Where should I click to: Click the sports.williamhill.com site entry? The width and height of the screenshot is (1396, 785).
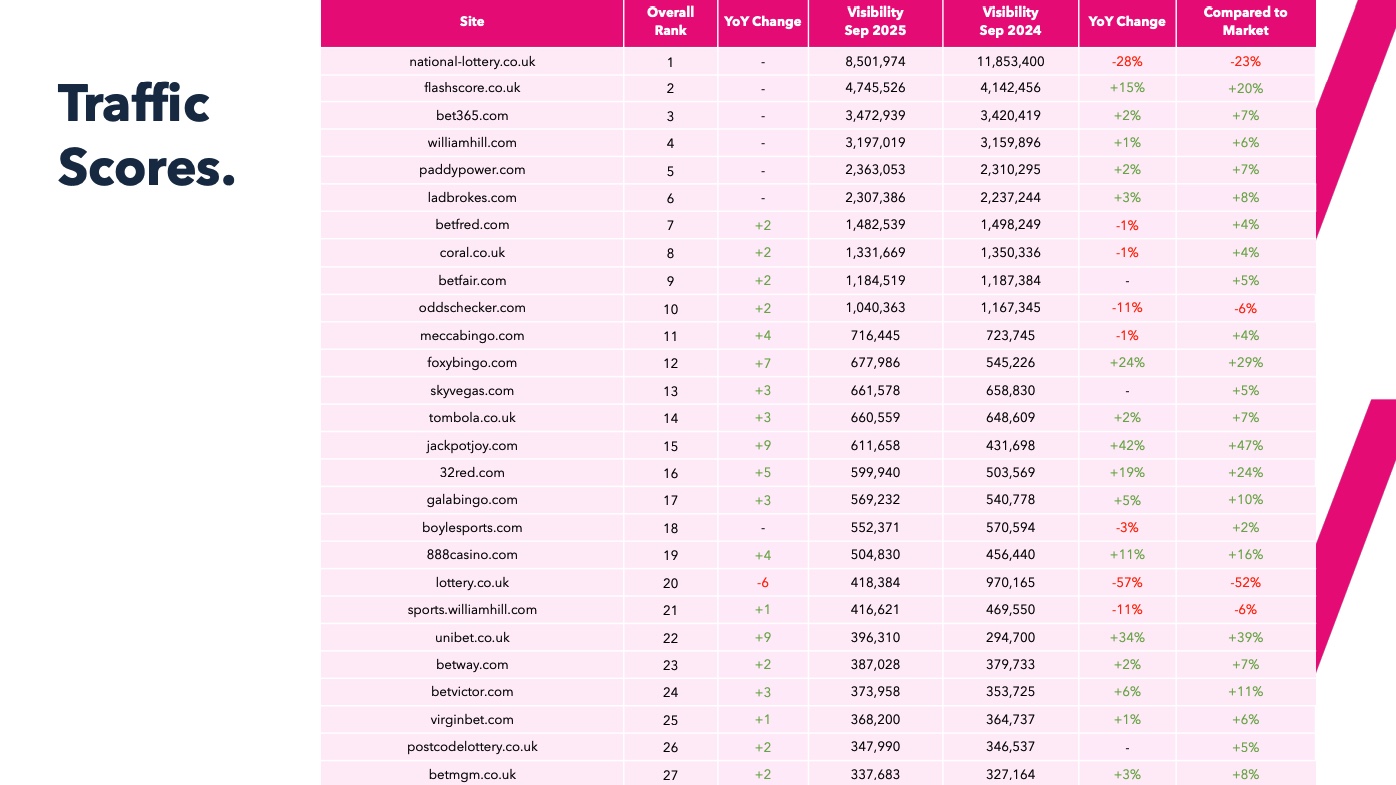click(472, 610)
